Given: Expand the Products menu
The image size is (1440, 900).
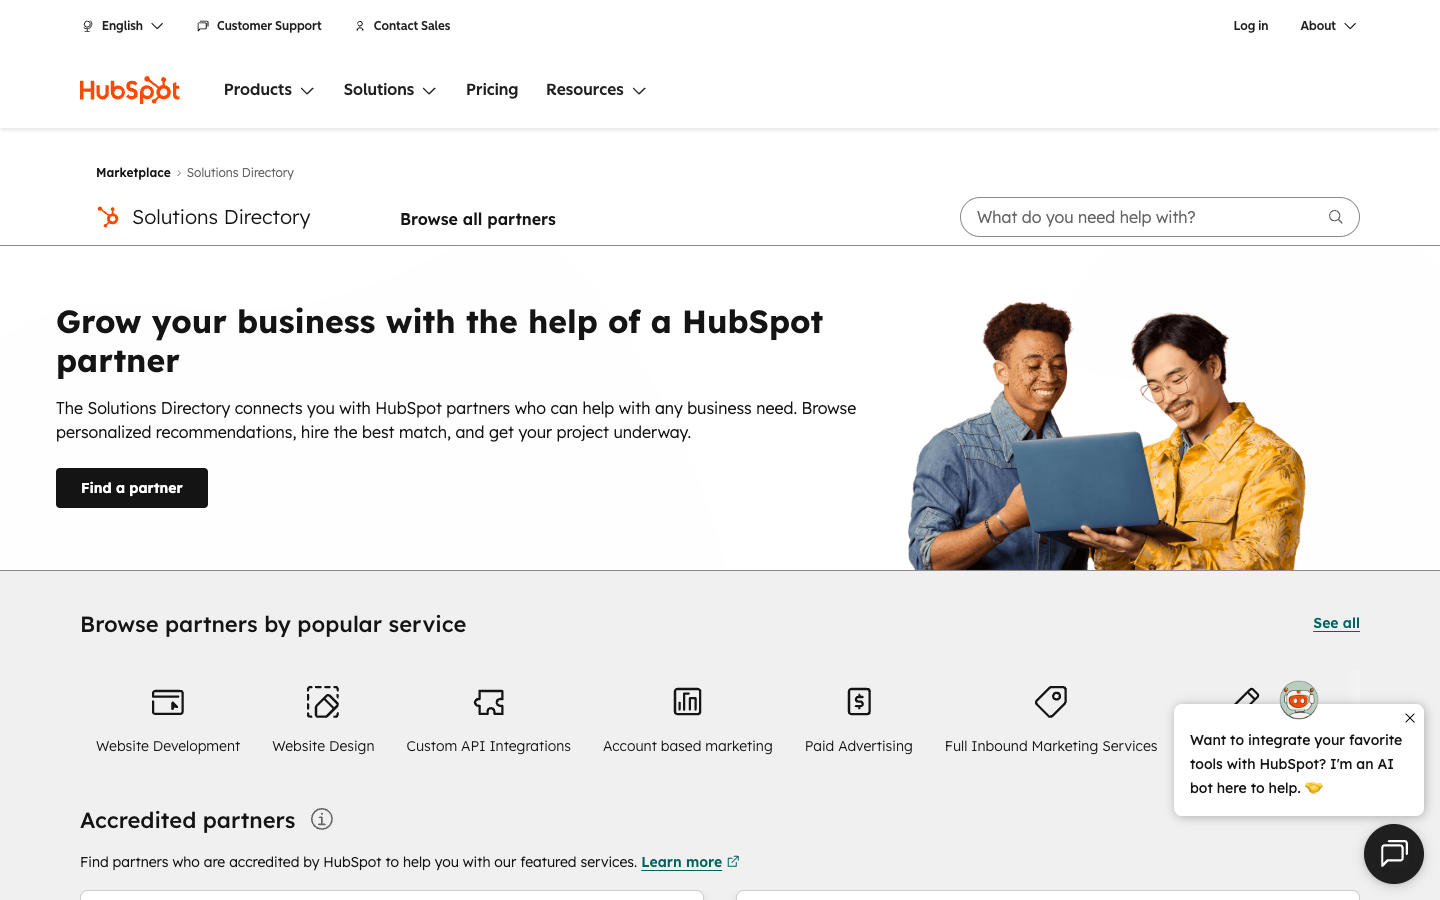Looking at the screenshot, I should (268, 90).
